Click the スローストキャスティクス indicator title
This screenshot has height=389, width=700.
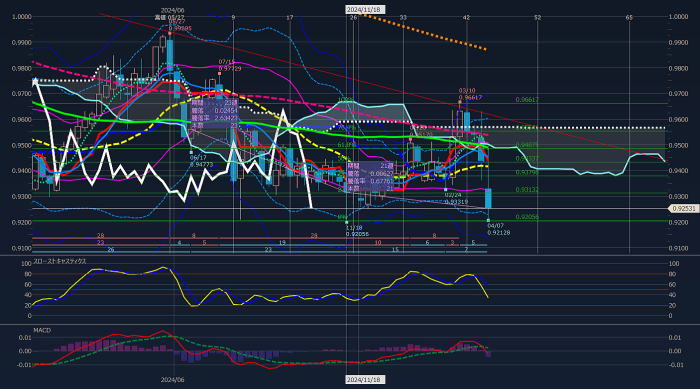(x=60, y=261)
